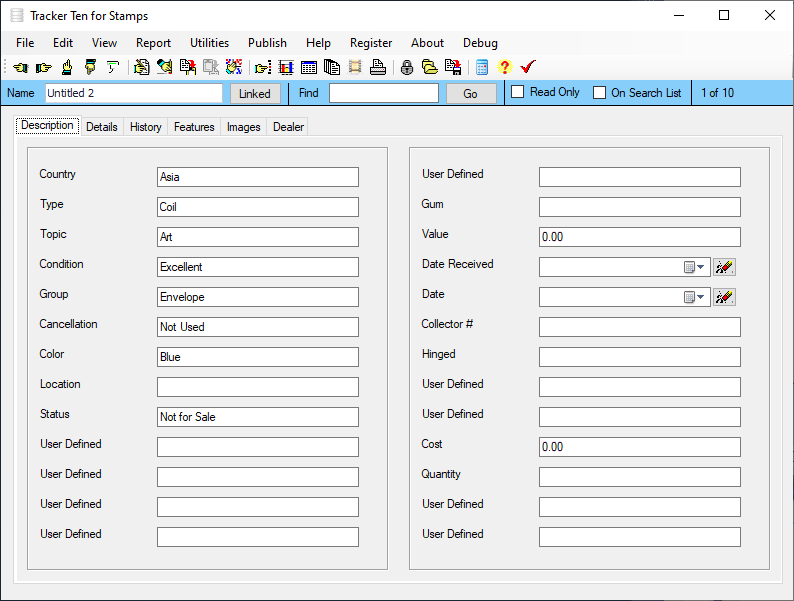Switch to the Images tab

(x=243, y=127)
